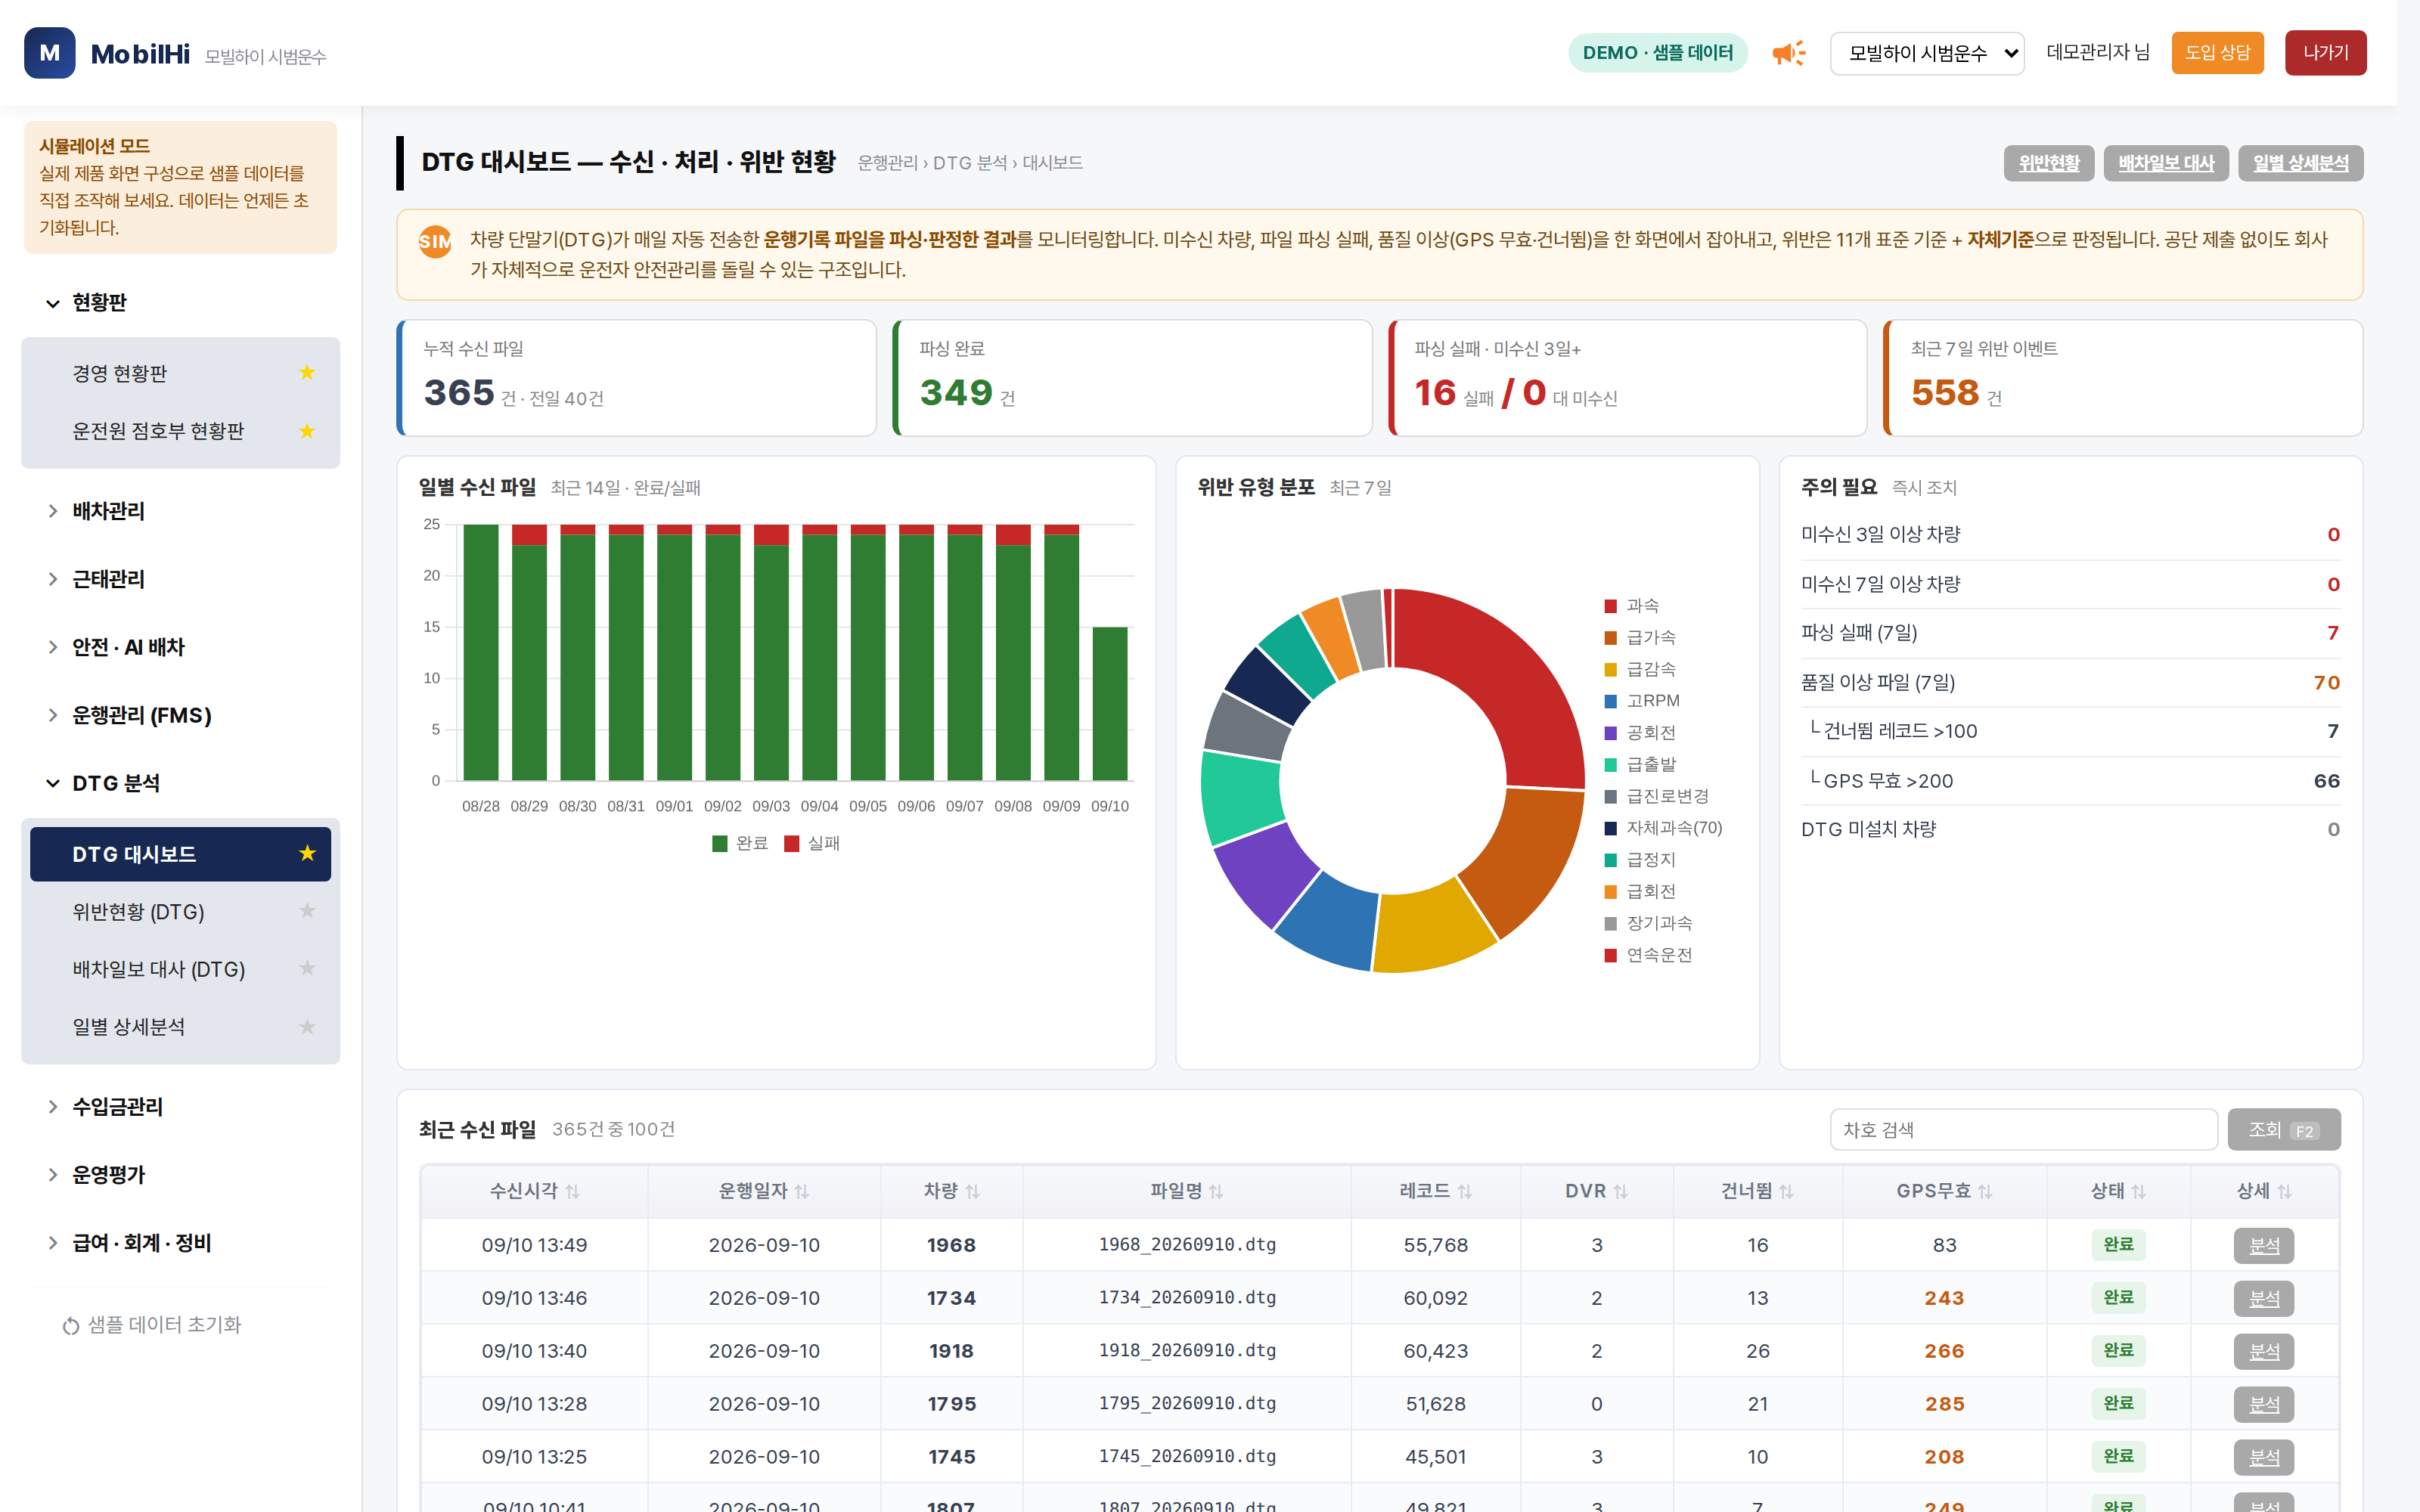This screenshot has height=1512, width=2420.
Task: Click DTG 분석 breadcrumb link
Action: (969, 163)
